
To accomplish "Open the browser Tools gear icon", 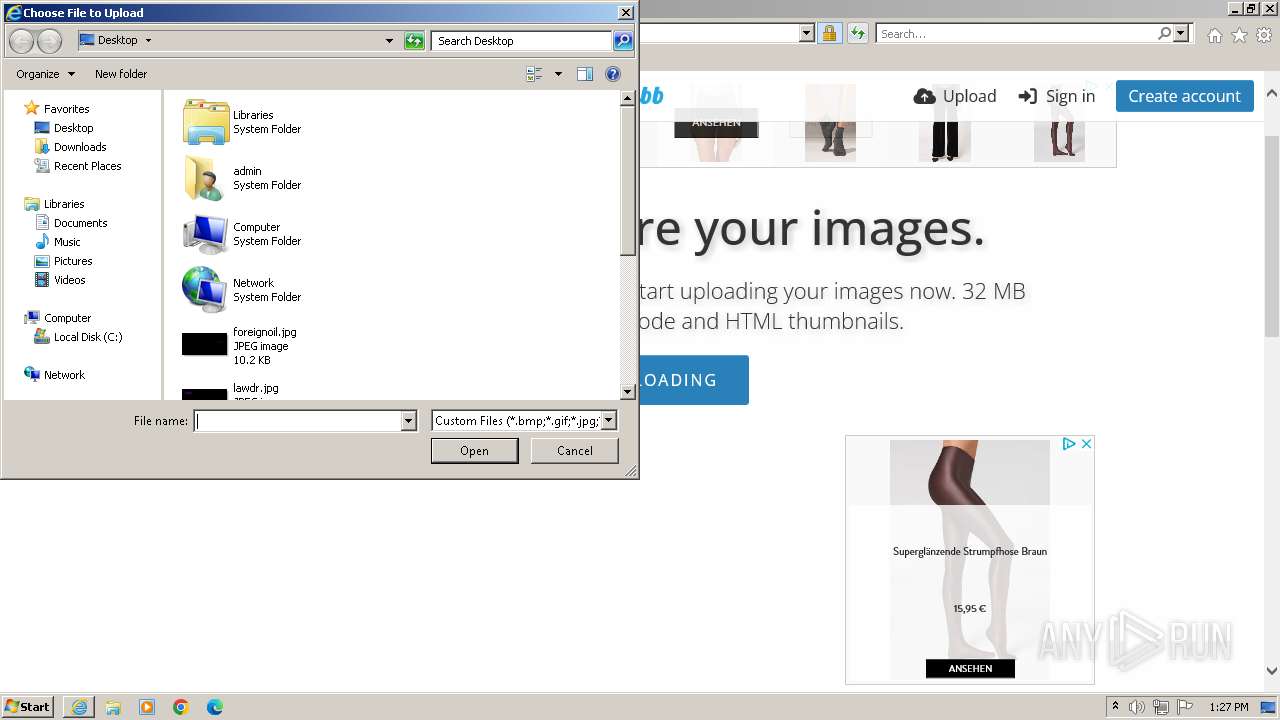I will tap(1264, 35).
